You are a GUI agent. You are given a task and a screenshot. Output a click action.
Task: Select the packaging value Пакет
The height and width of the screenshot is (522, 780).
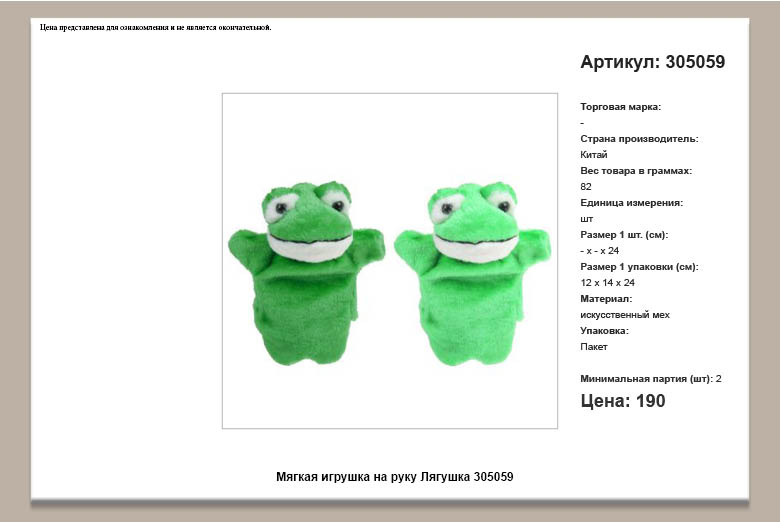594,347
